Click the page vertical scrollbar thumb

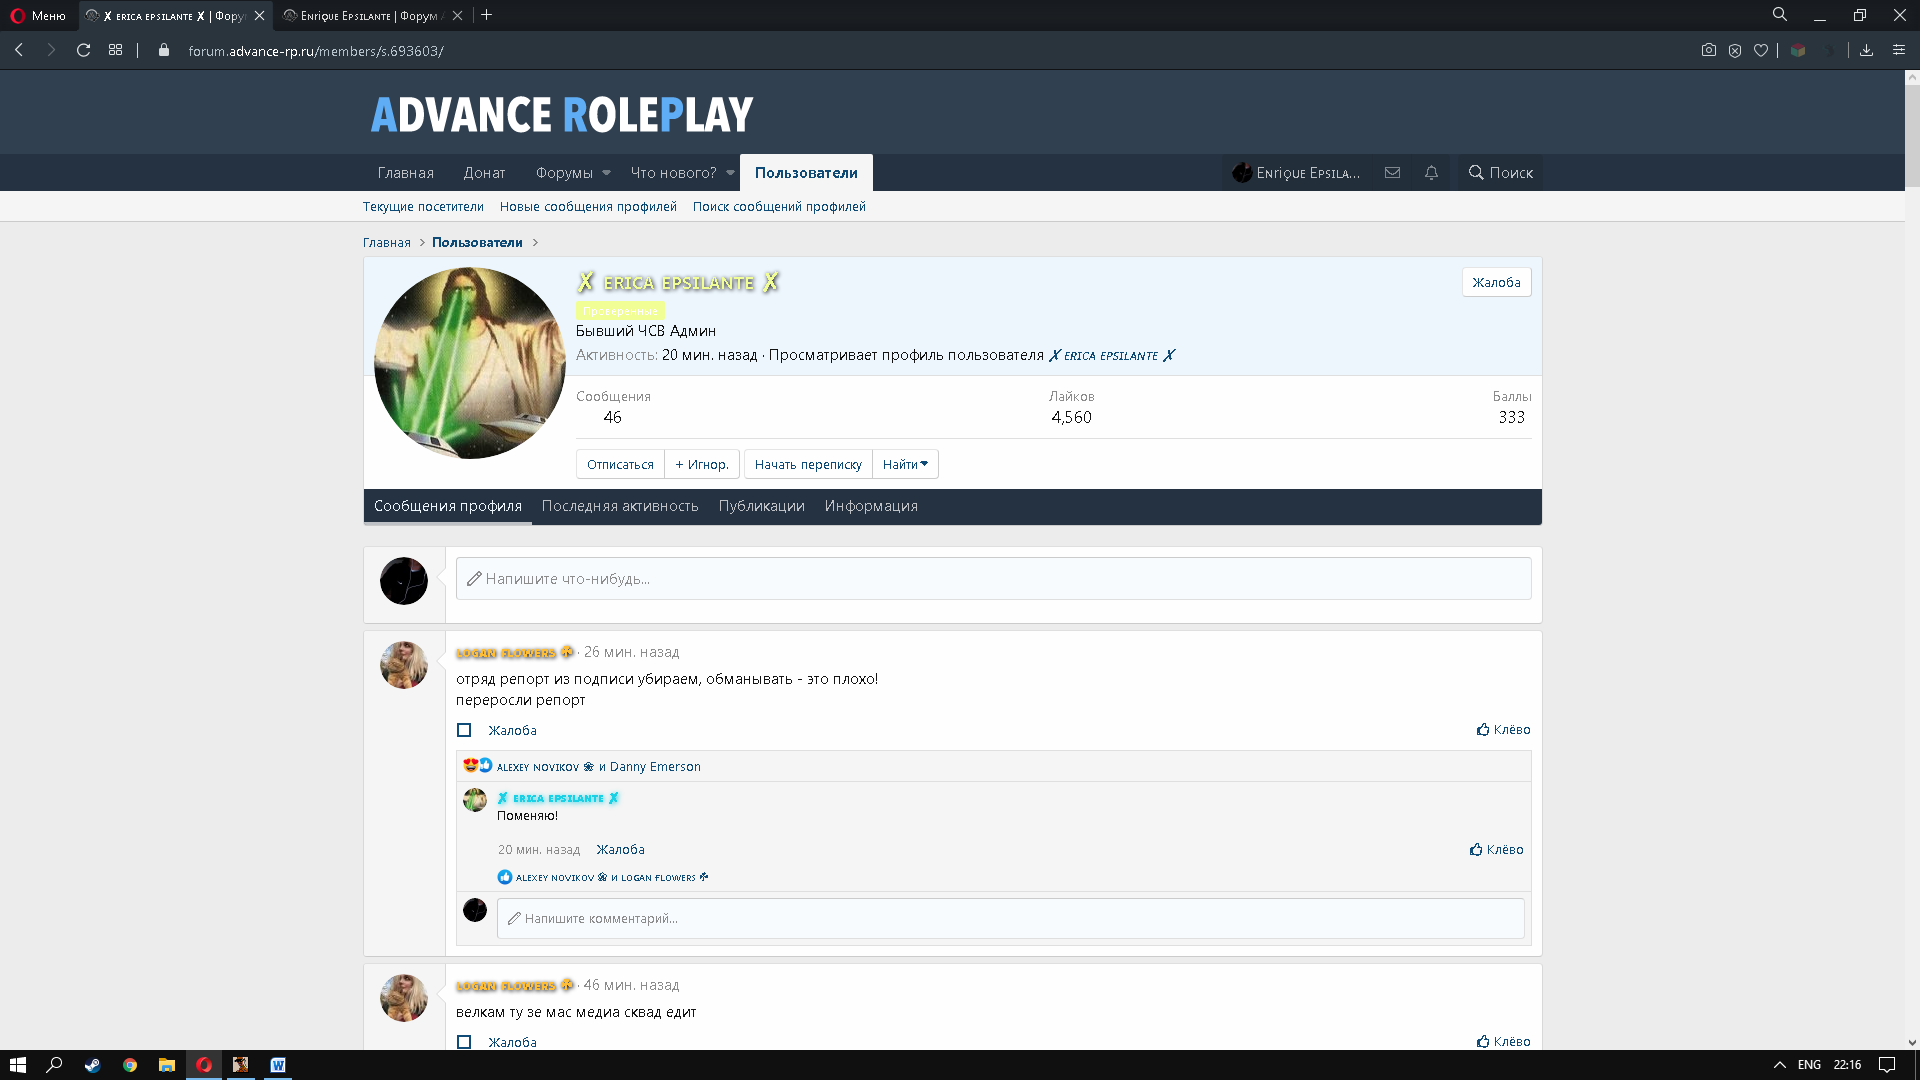(1912, 135)
